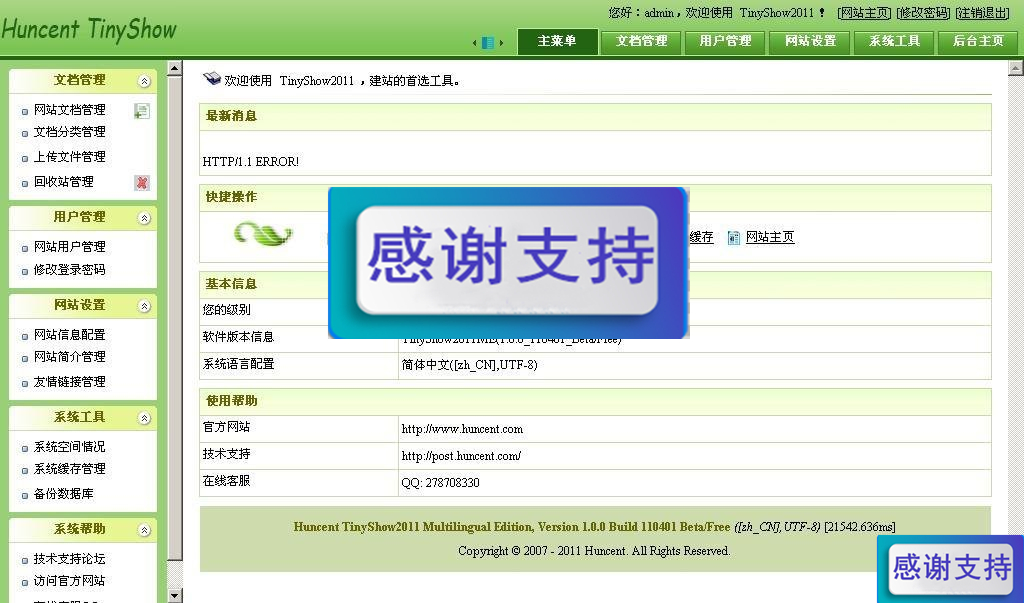
Task: Click the QQ: 278708330 contact value
Action: (x=440, y=483)
